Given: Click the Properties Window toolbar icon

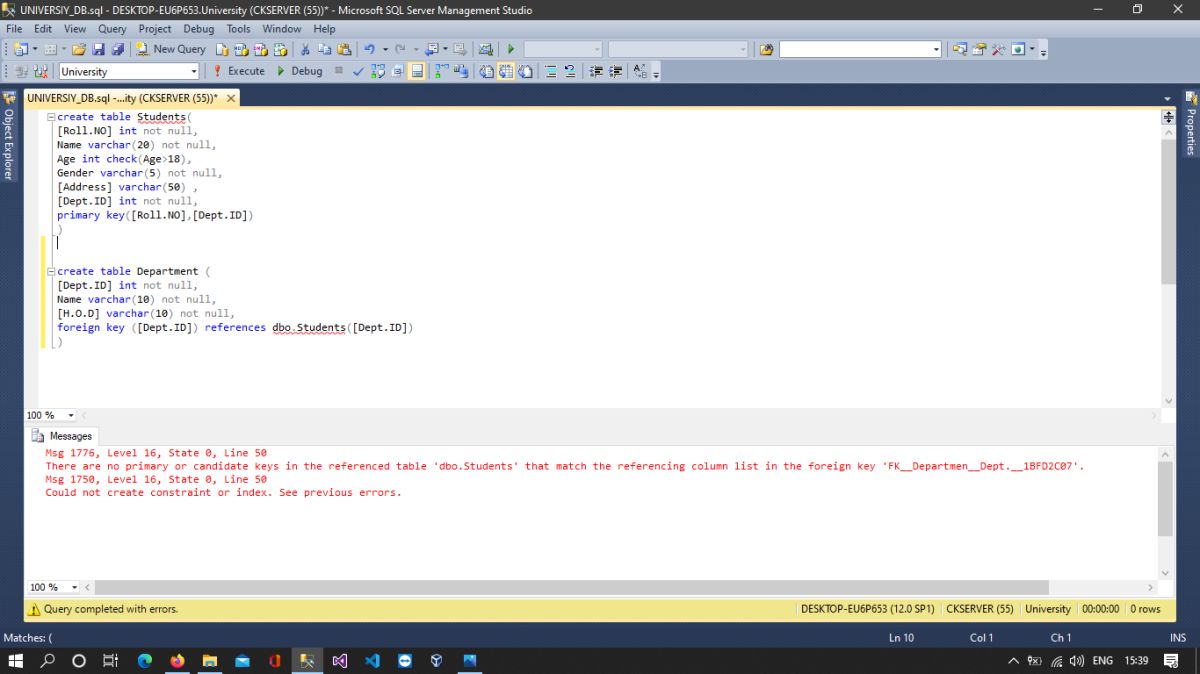Looking at the screenshot, I should pos(979,49).
